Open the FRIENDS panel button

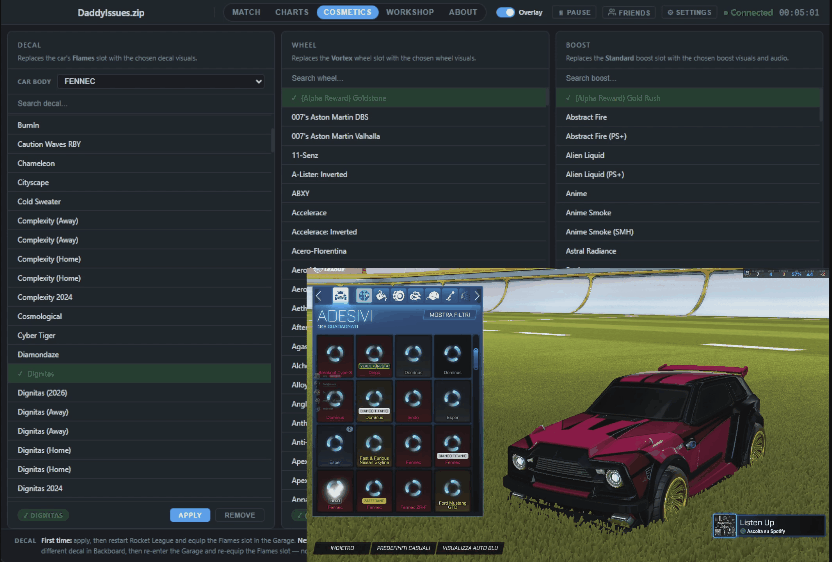click(629, 12)
